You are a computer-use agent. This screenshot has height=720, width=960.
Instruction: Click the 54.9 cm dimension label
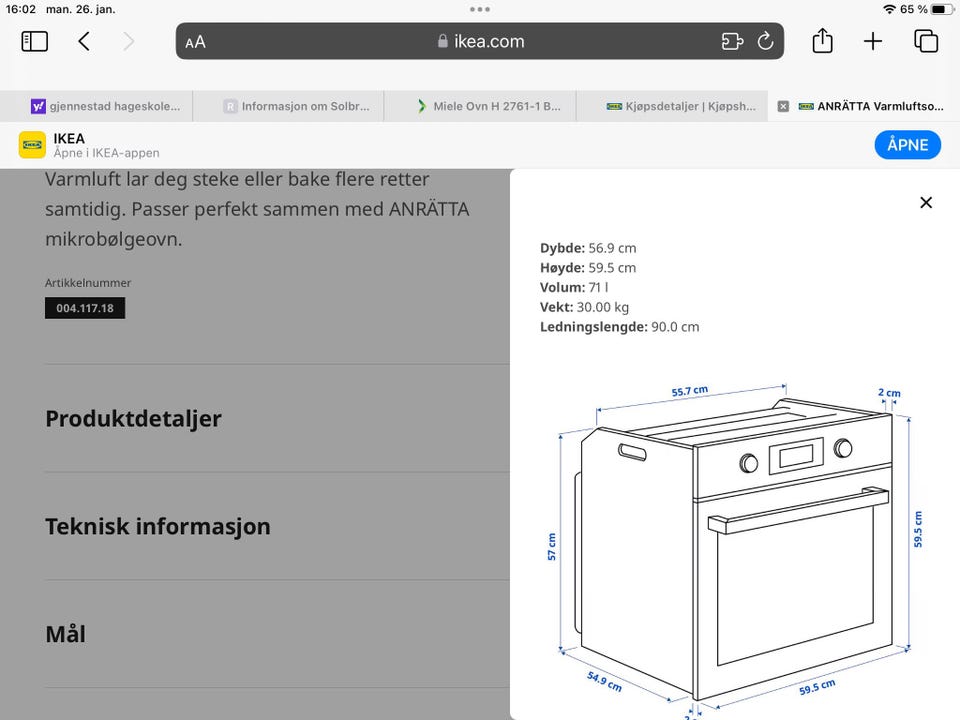604,681
